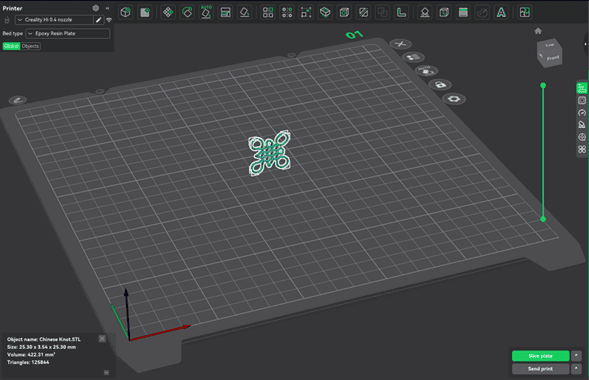Click the Top face of view cube
This screenshot has width=589, height=380.
(x=550, y=45)
